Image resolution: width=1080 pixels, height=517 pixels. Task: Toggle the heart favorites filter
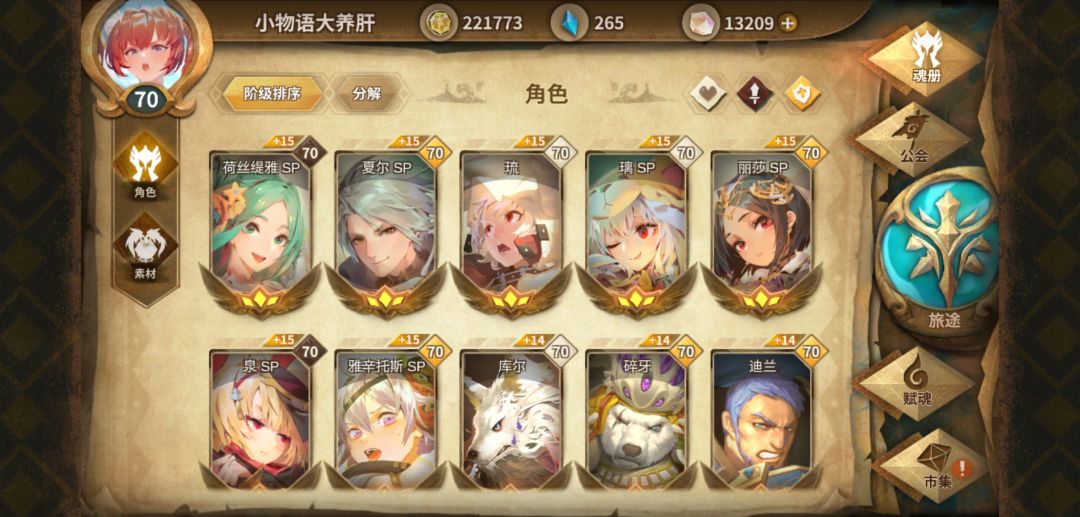708,93
